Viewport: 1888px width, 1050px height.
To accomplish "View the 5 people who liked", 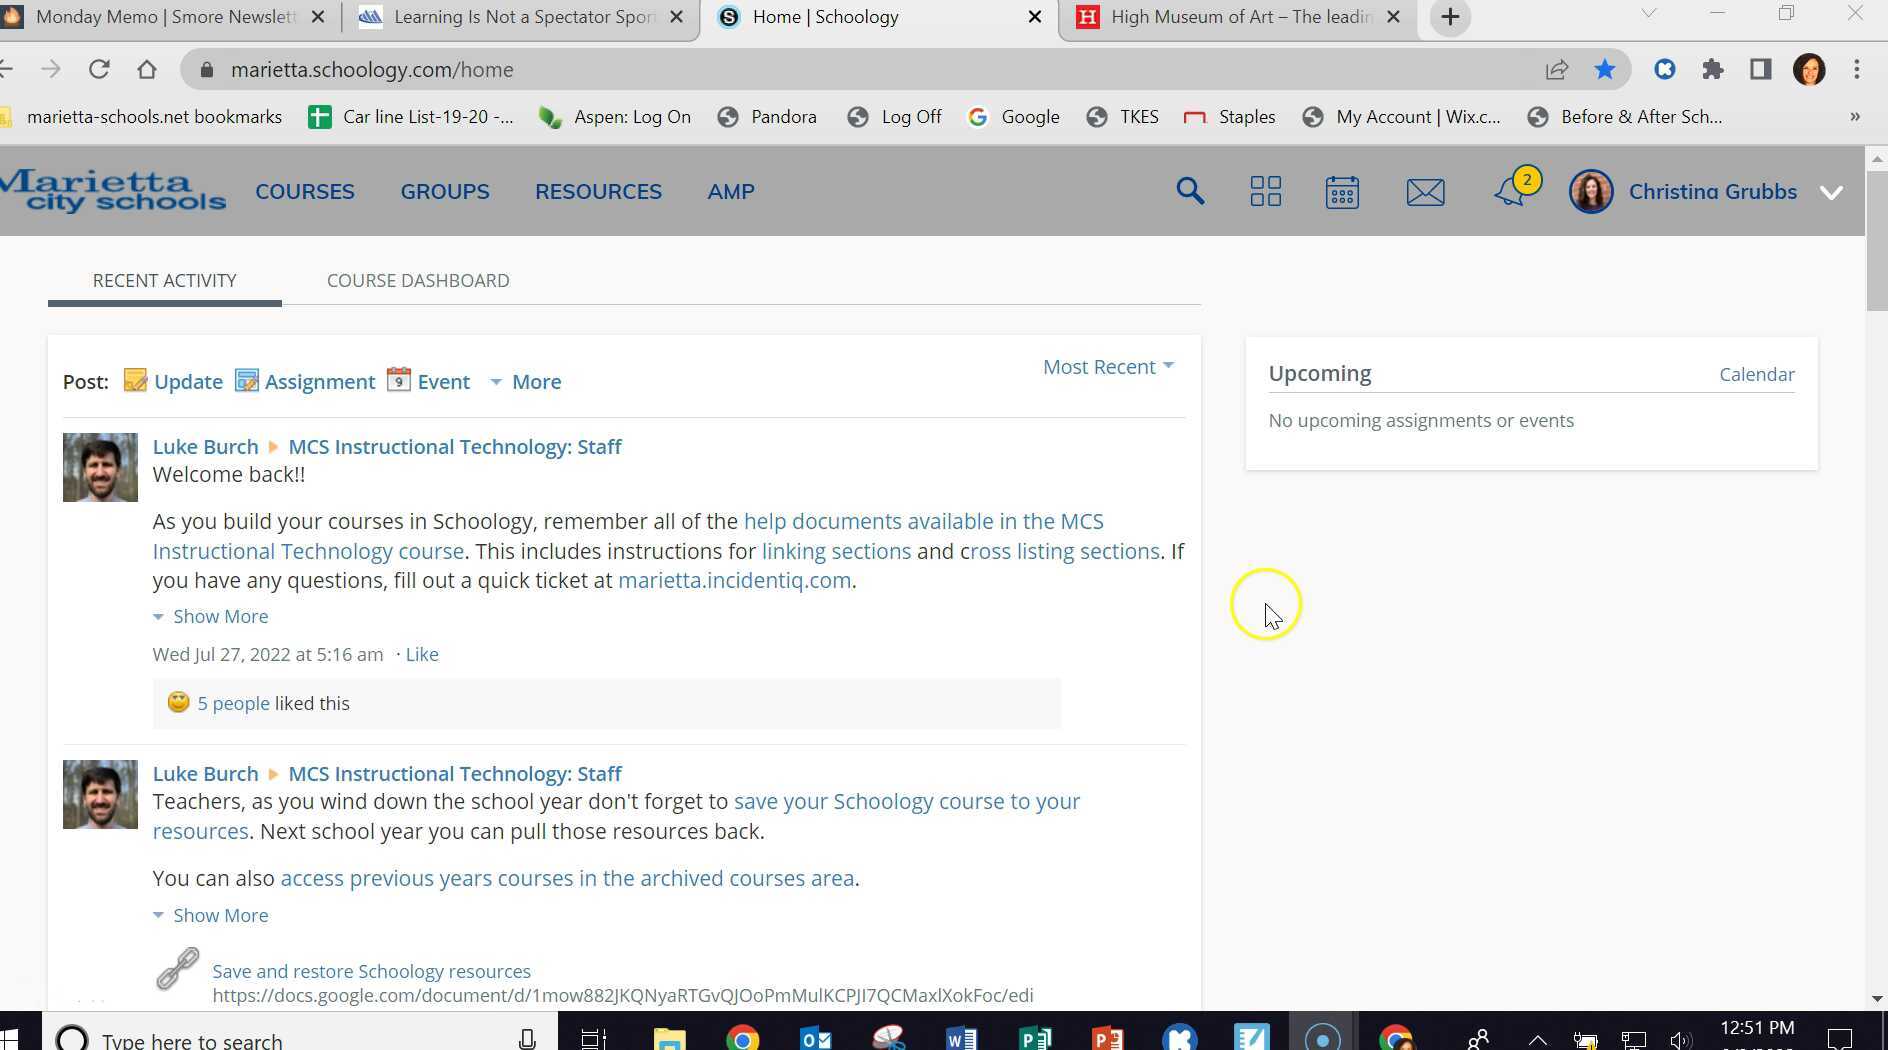I will tap(233, 704).
